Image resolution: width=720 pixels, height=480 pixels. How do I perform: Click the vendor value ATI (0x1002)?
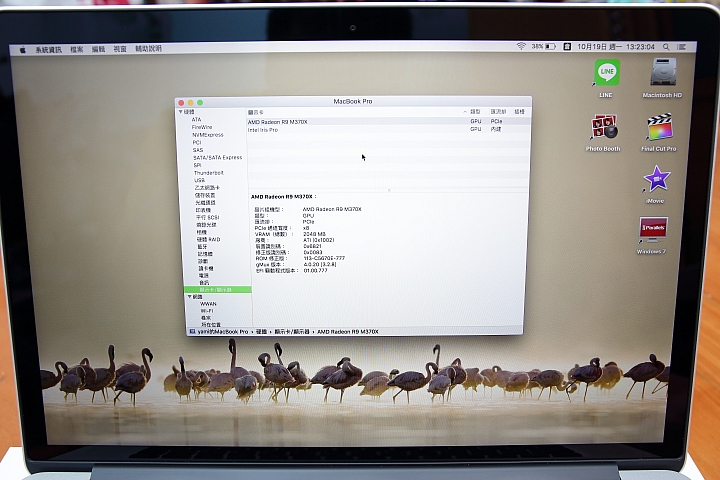(319, 240)
